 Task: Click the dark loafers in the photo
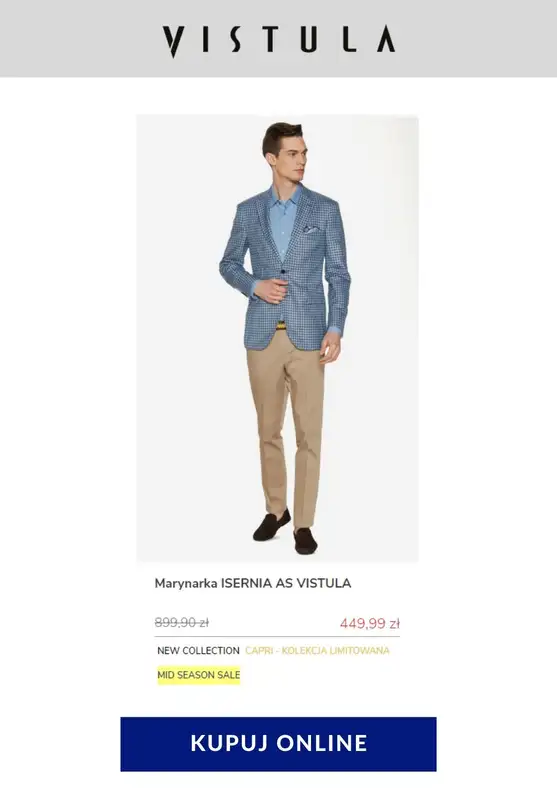click(286, 533)
